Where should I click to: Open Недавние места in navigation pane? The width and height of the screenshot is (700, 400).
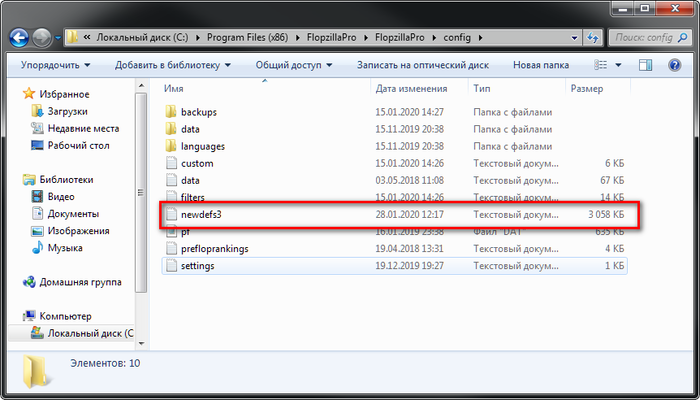click(83, 129)
